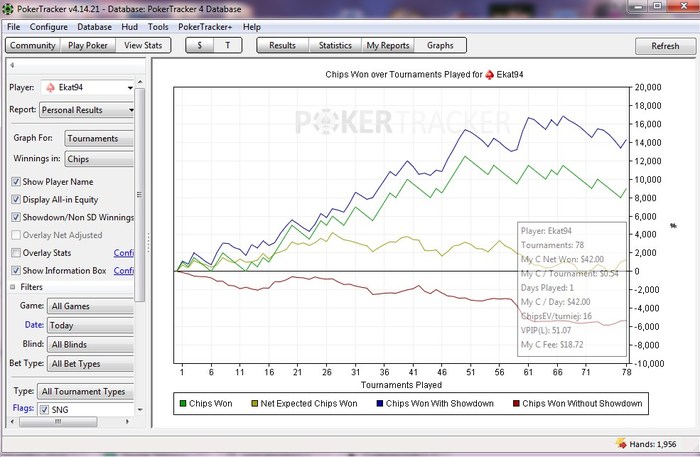Click the spade icon in chart title

489,75
